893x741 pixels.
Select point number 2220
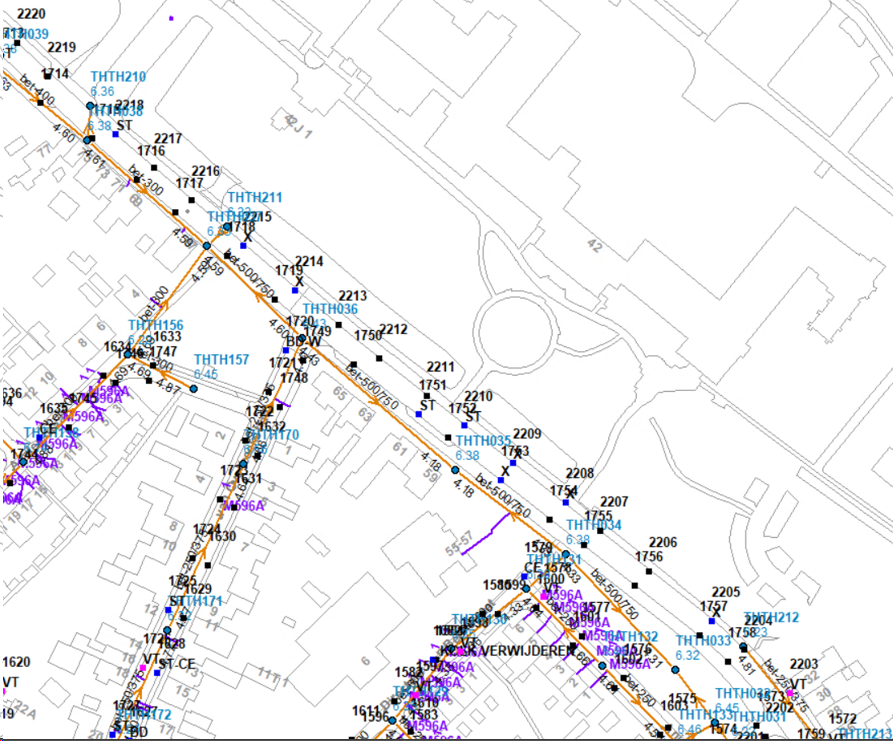[x=33, y=14]
